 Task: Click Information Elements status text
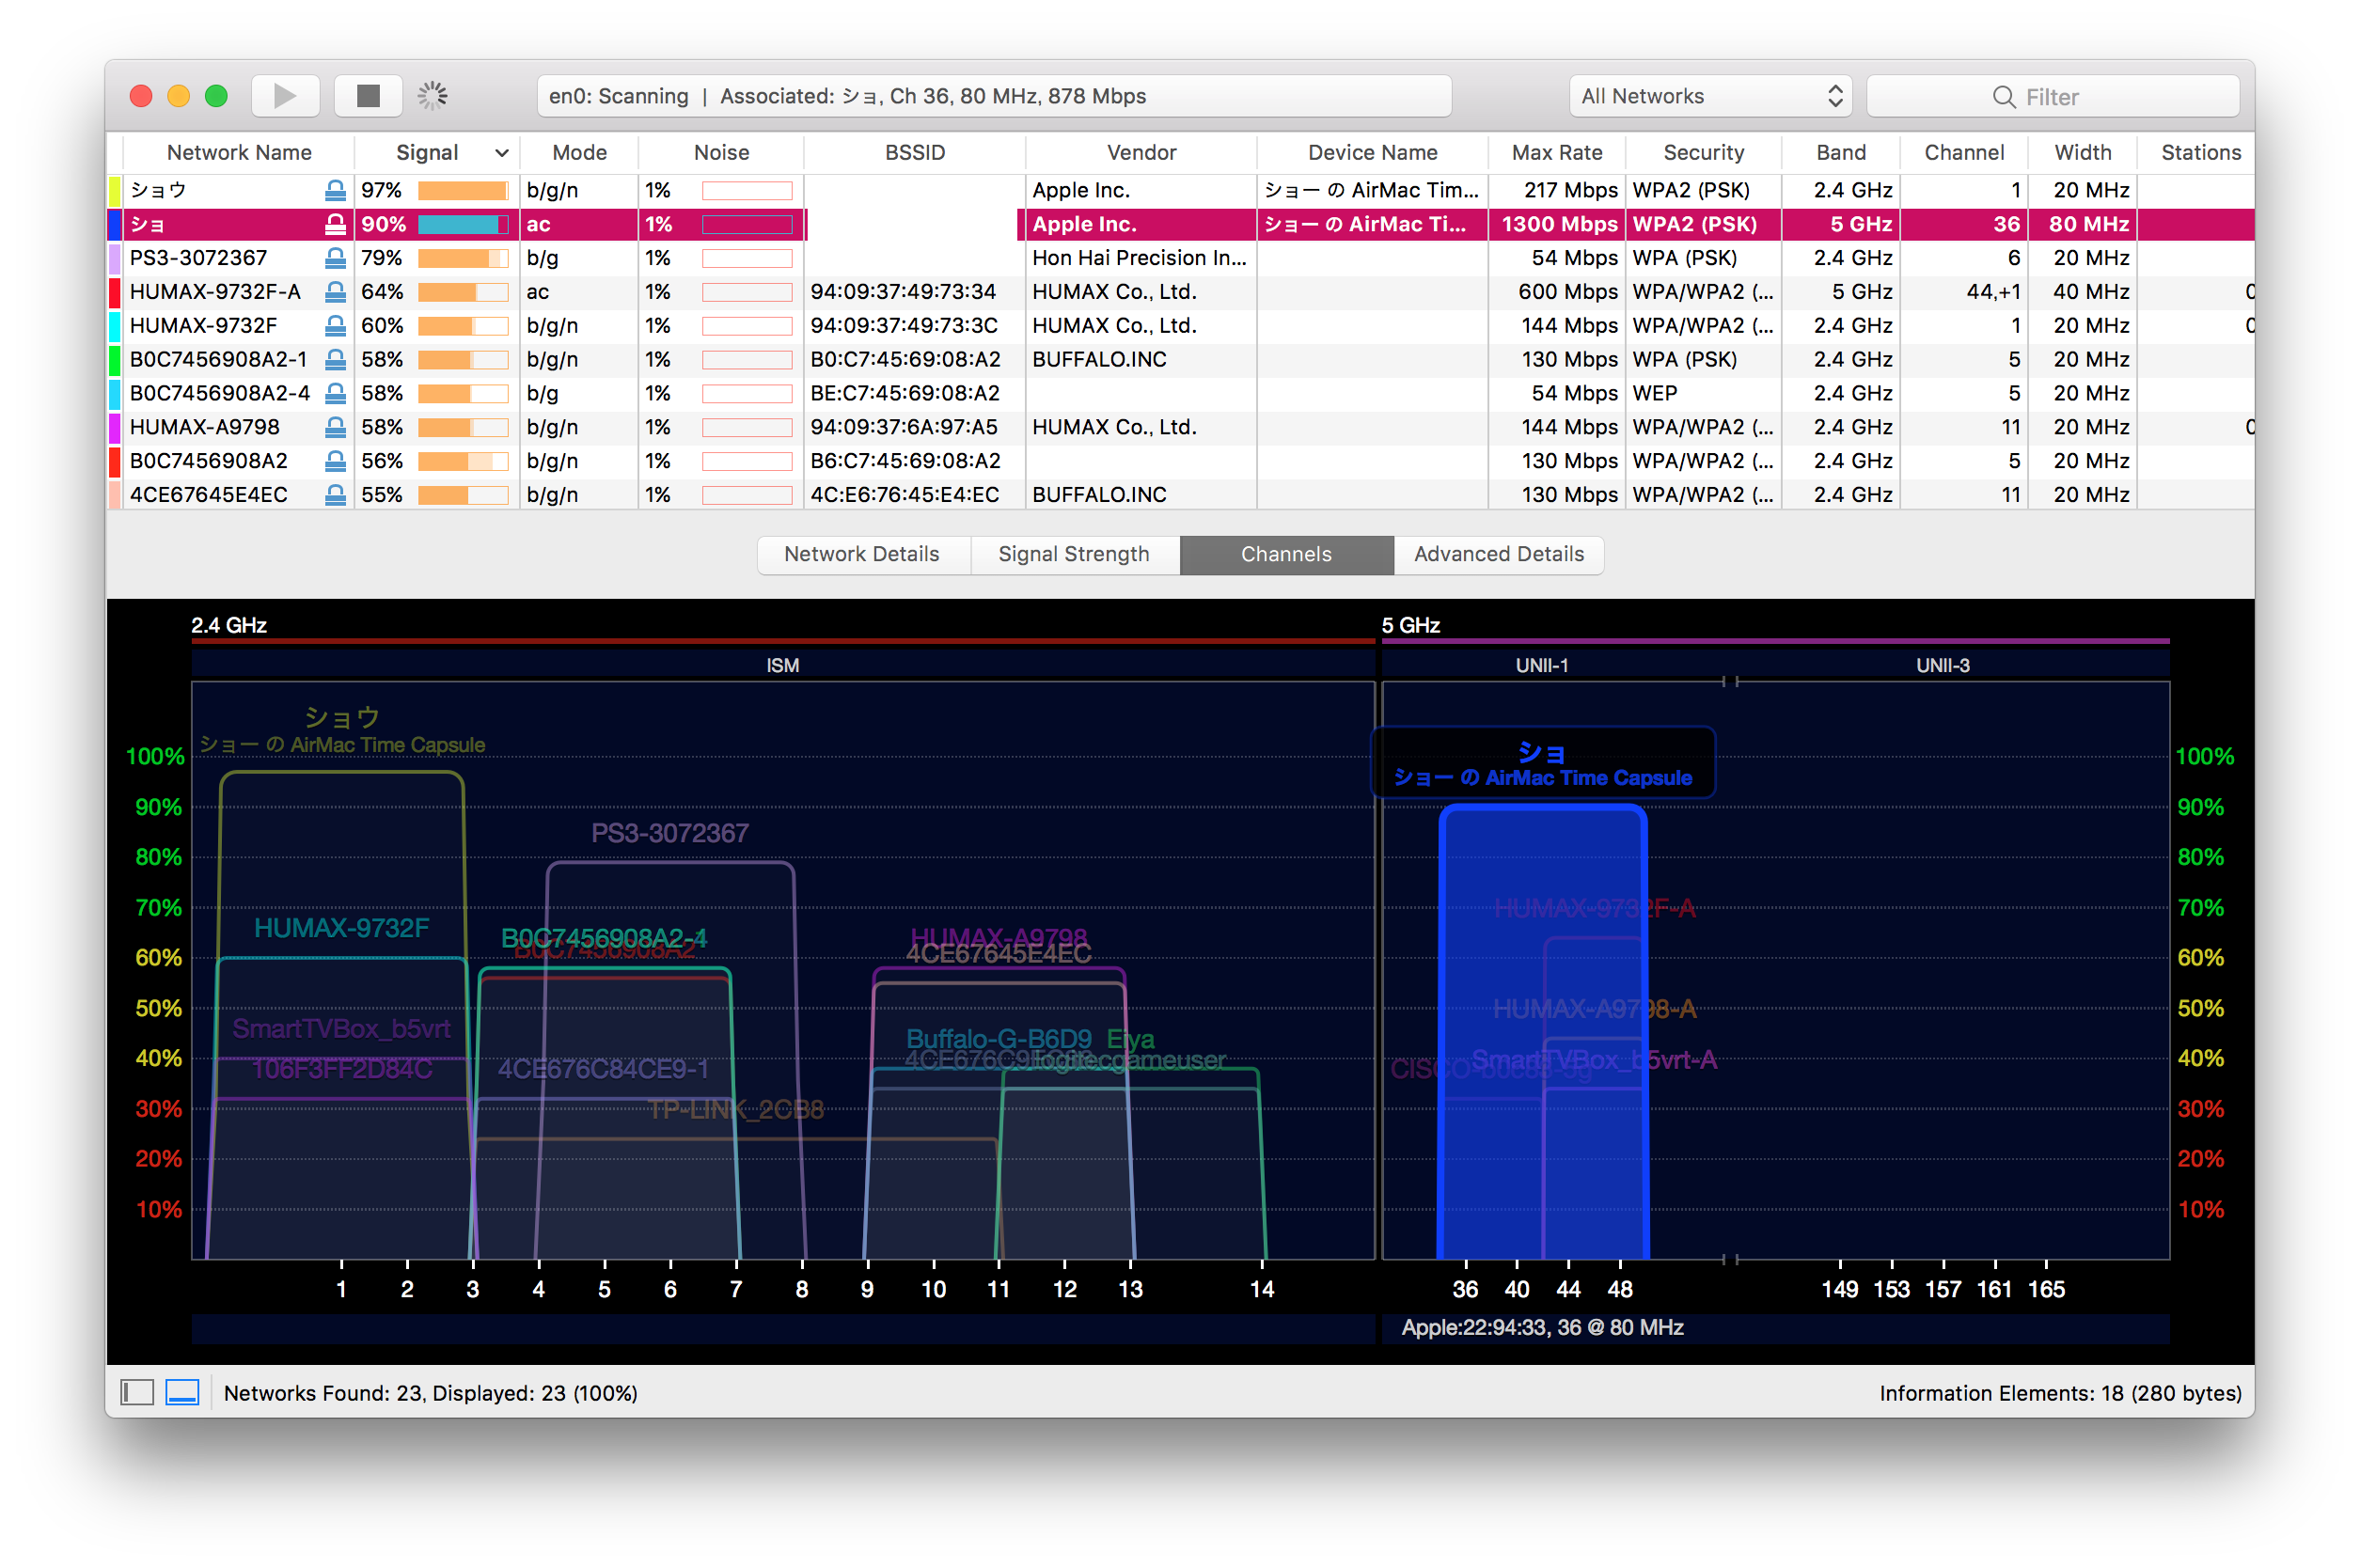2060,1393
